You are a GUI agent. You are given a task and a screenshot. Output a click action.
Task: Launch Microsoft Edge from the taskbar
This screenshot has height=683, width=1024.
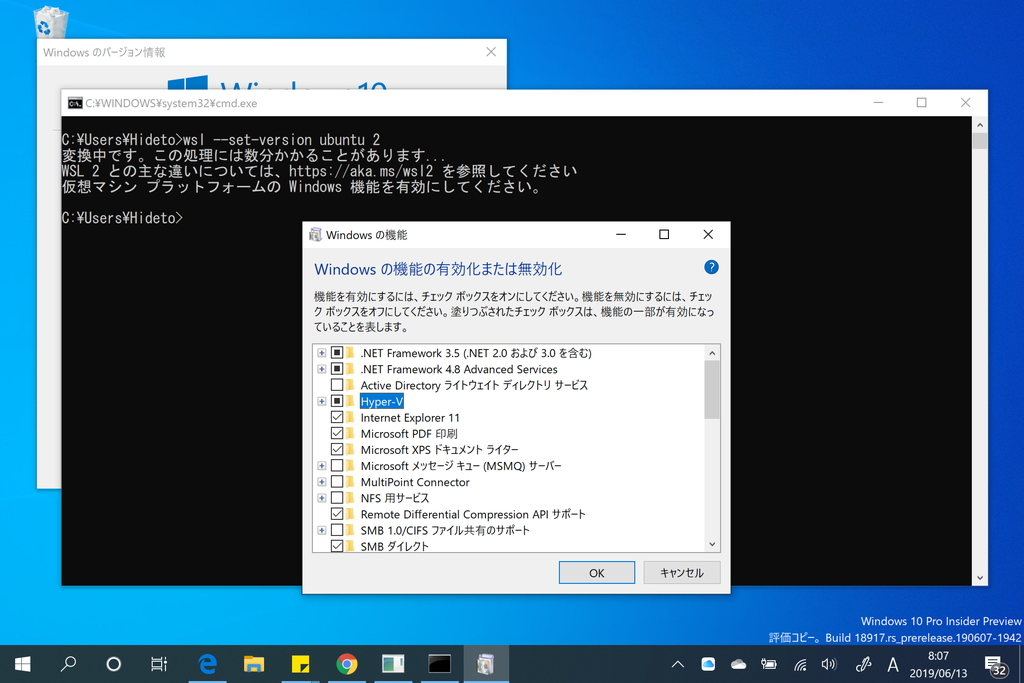207,663
